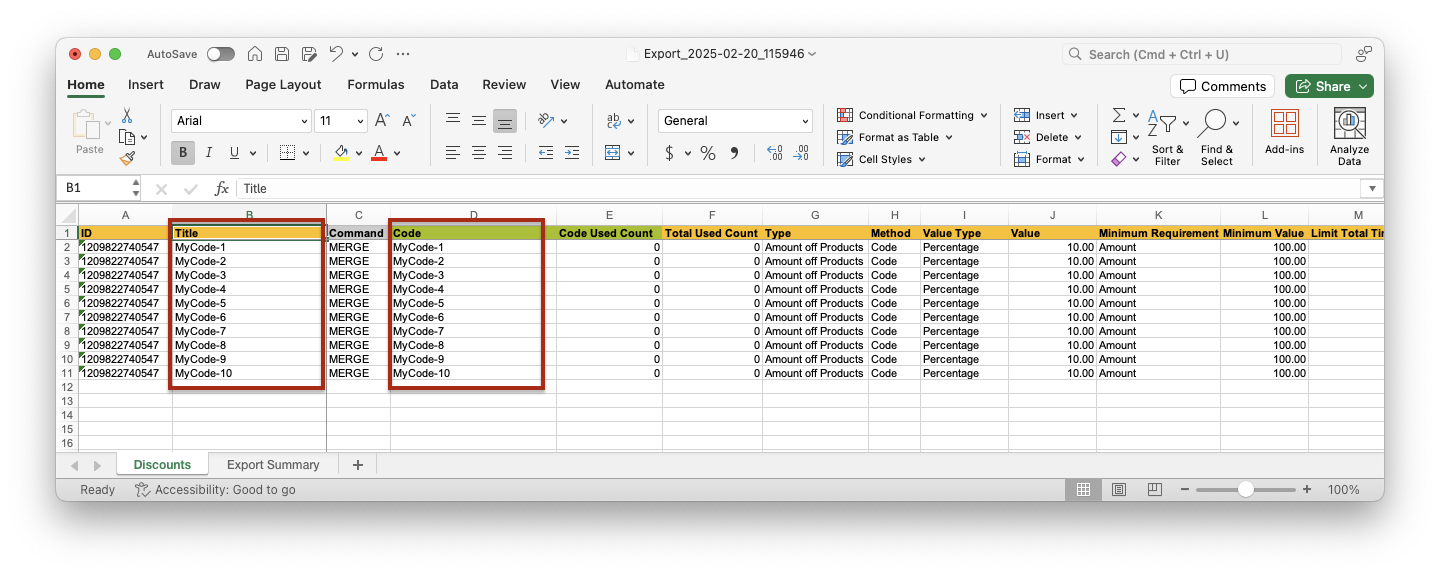Click the Insert Function fx icon

[x=222, y=188]
